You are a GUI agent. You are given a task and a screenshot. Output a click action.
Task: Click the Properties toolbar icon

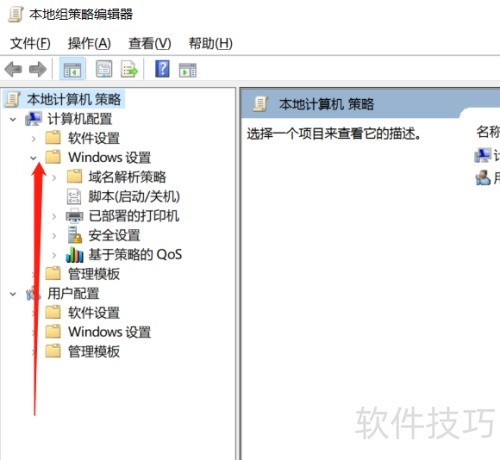[x=104, y=69]
